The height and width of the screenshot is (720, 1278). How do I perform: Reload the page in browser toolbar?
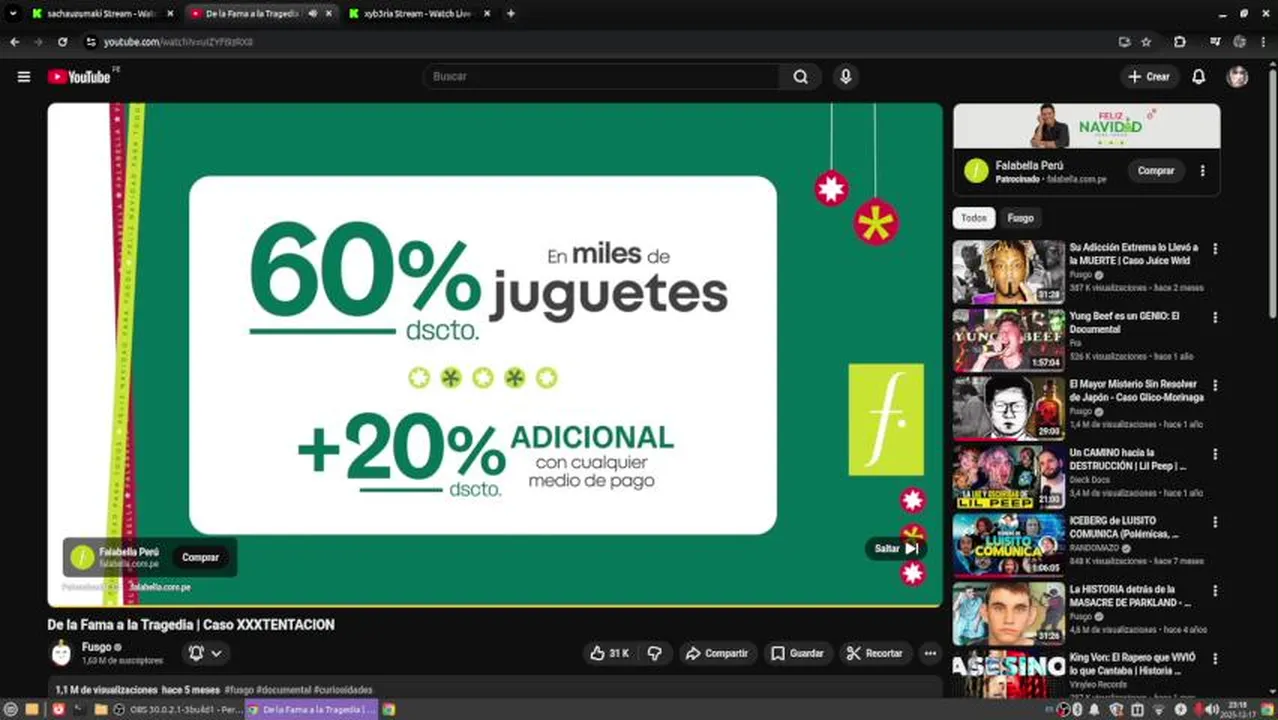tap(62, 42)
